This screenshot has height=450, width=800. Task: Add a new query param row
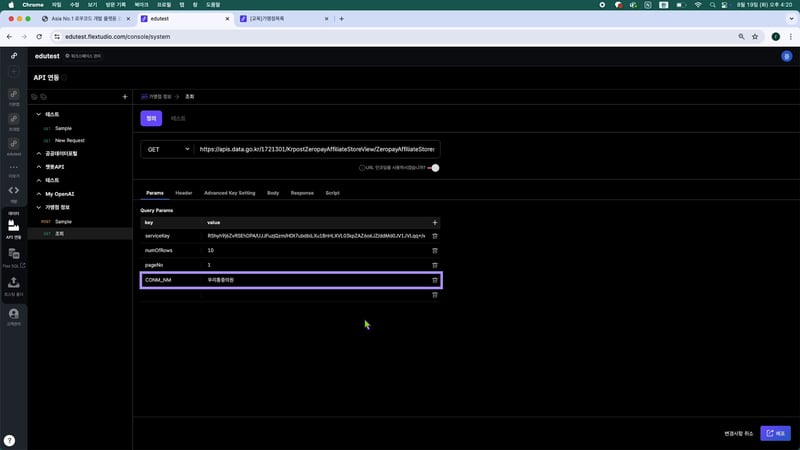(434, 222)
